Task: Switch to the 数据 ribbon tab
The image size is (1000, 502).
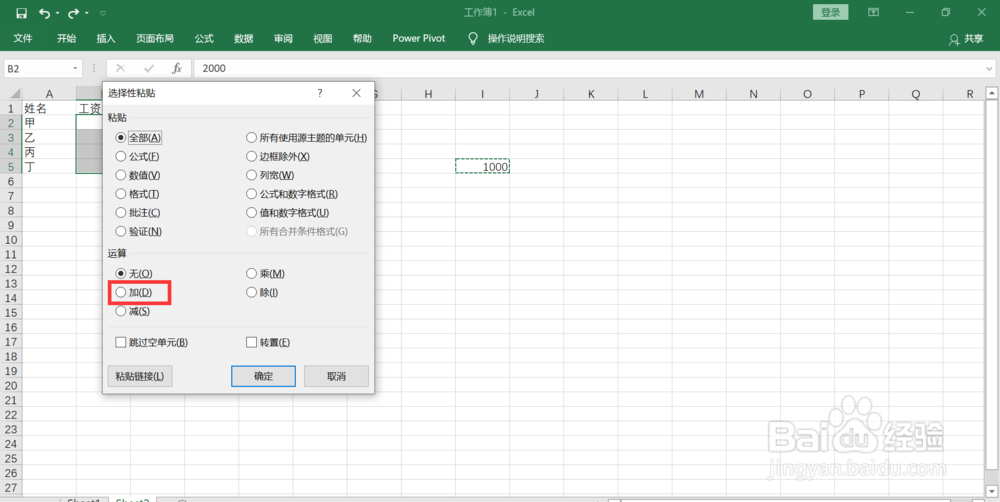Action: click(244, 38)
